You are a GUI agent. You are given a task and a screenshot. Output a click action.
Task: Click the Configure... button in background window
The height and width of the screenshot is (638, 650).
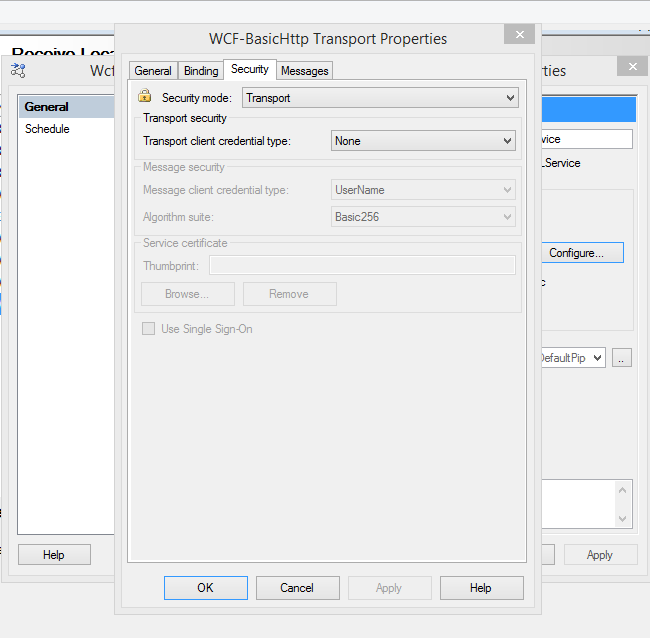click(x=582, y=253)
